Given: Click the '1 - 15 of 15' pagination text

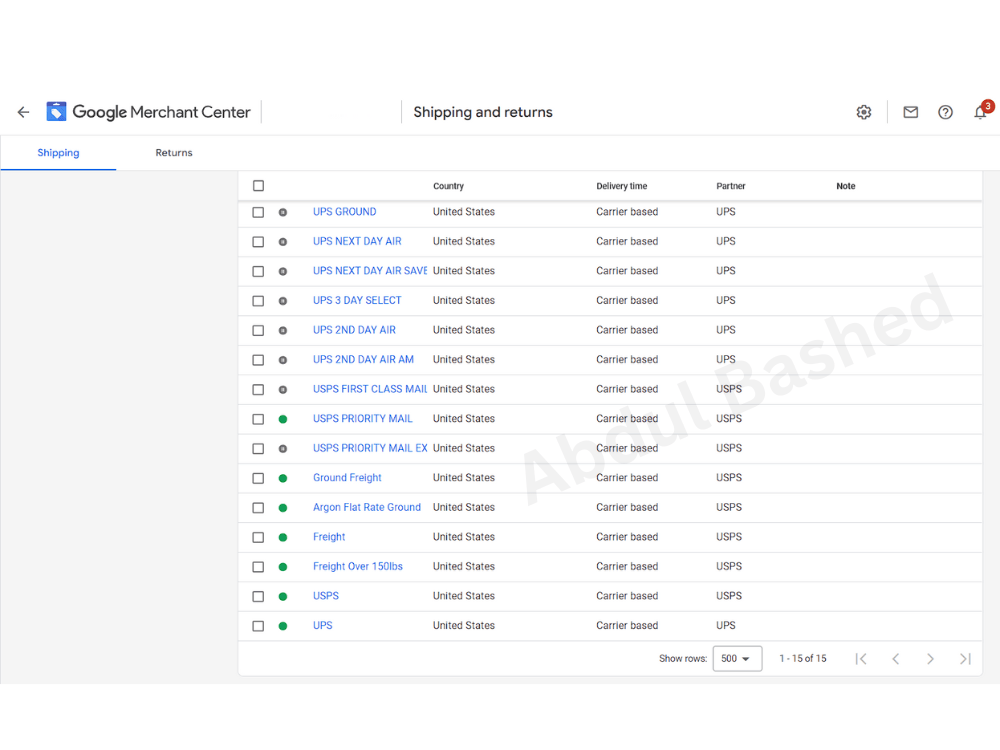Looking at the screenshot, I should 803,659.
